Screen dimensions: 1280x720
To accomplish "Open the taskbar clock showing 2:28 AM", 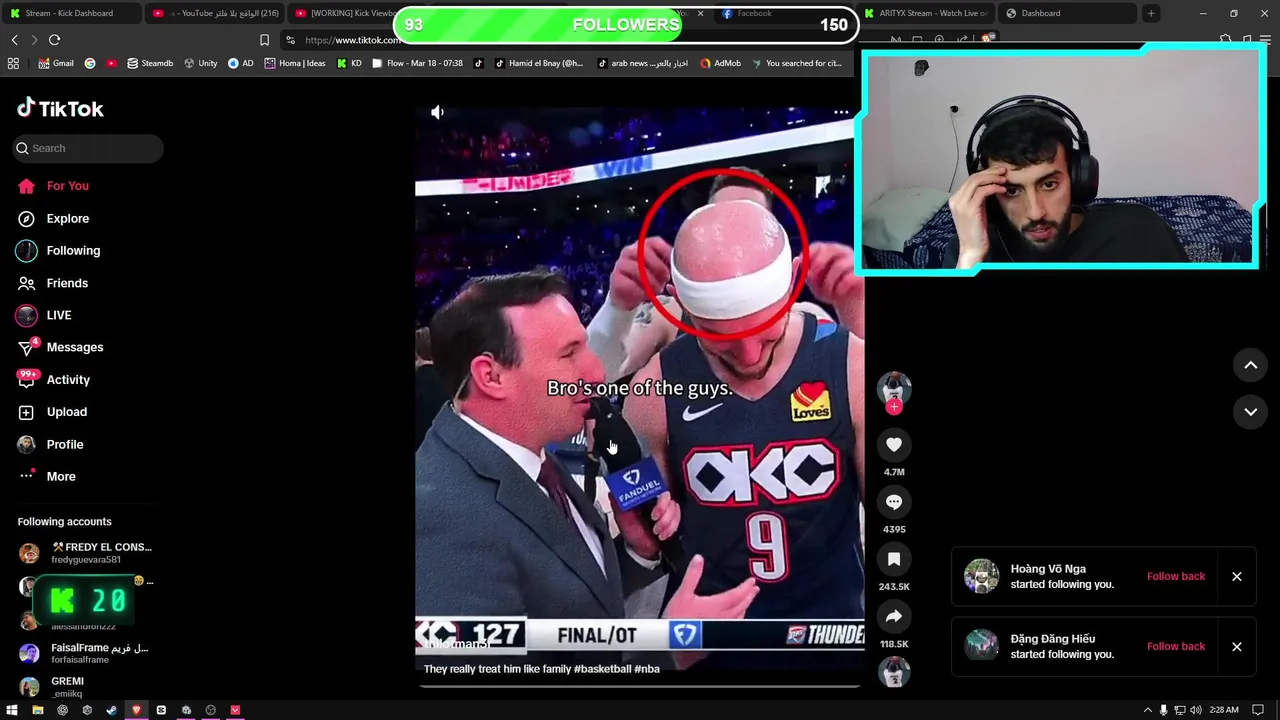I will click(1224, 710).
